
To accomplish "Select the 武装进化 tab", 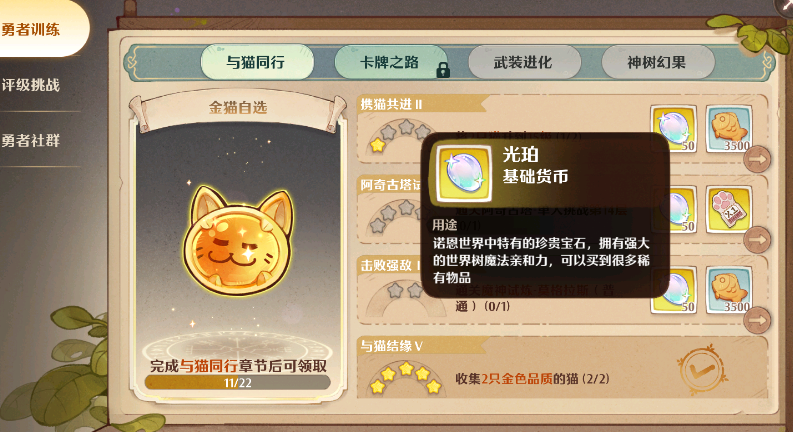I will [524, 62].
